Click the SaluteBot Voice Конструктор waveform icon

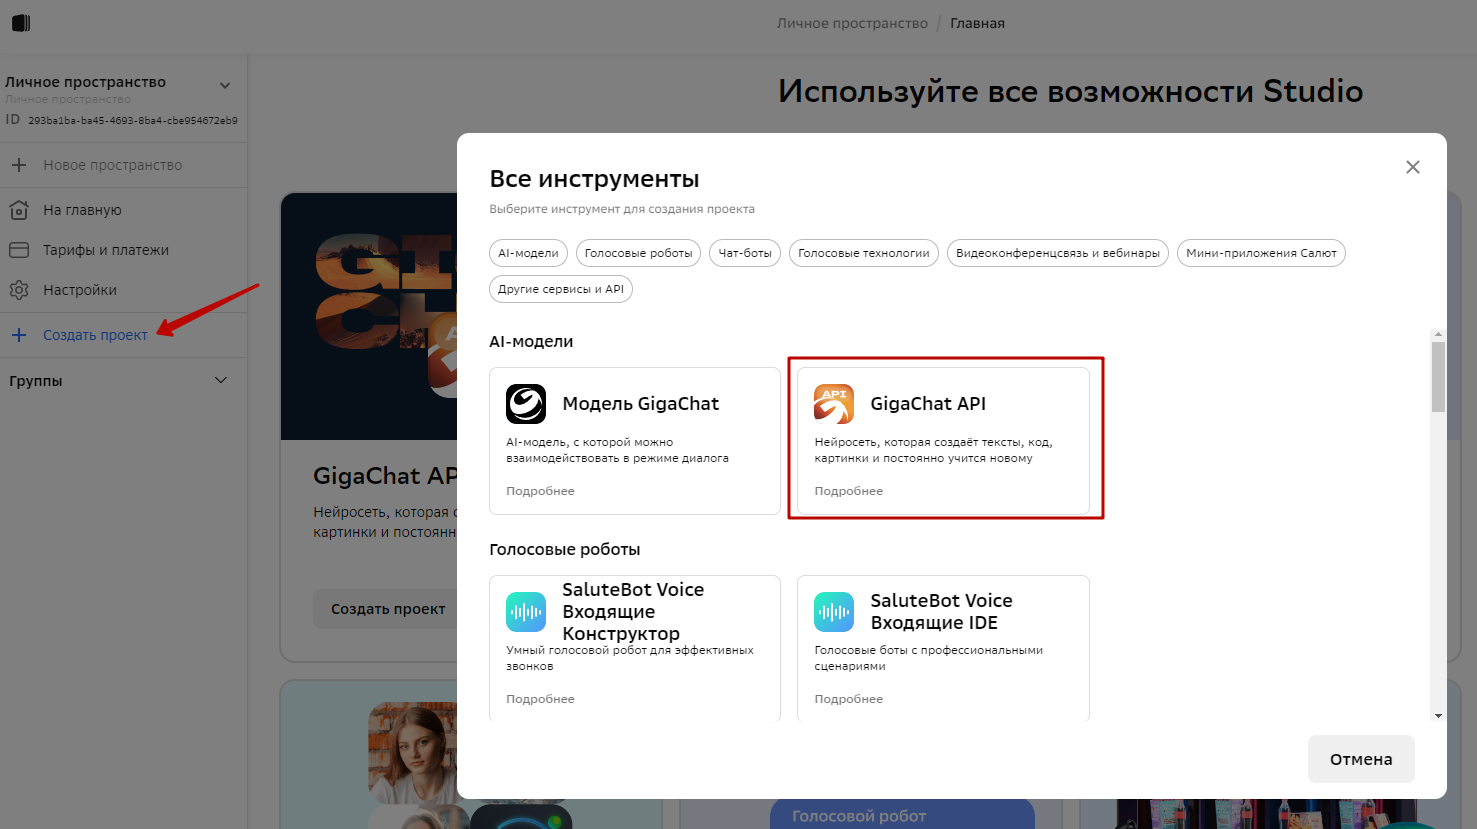click(x=526, y=612)
